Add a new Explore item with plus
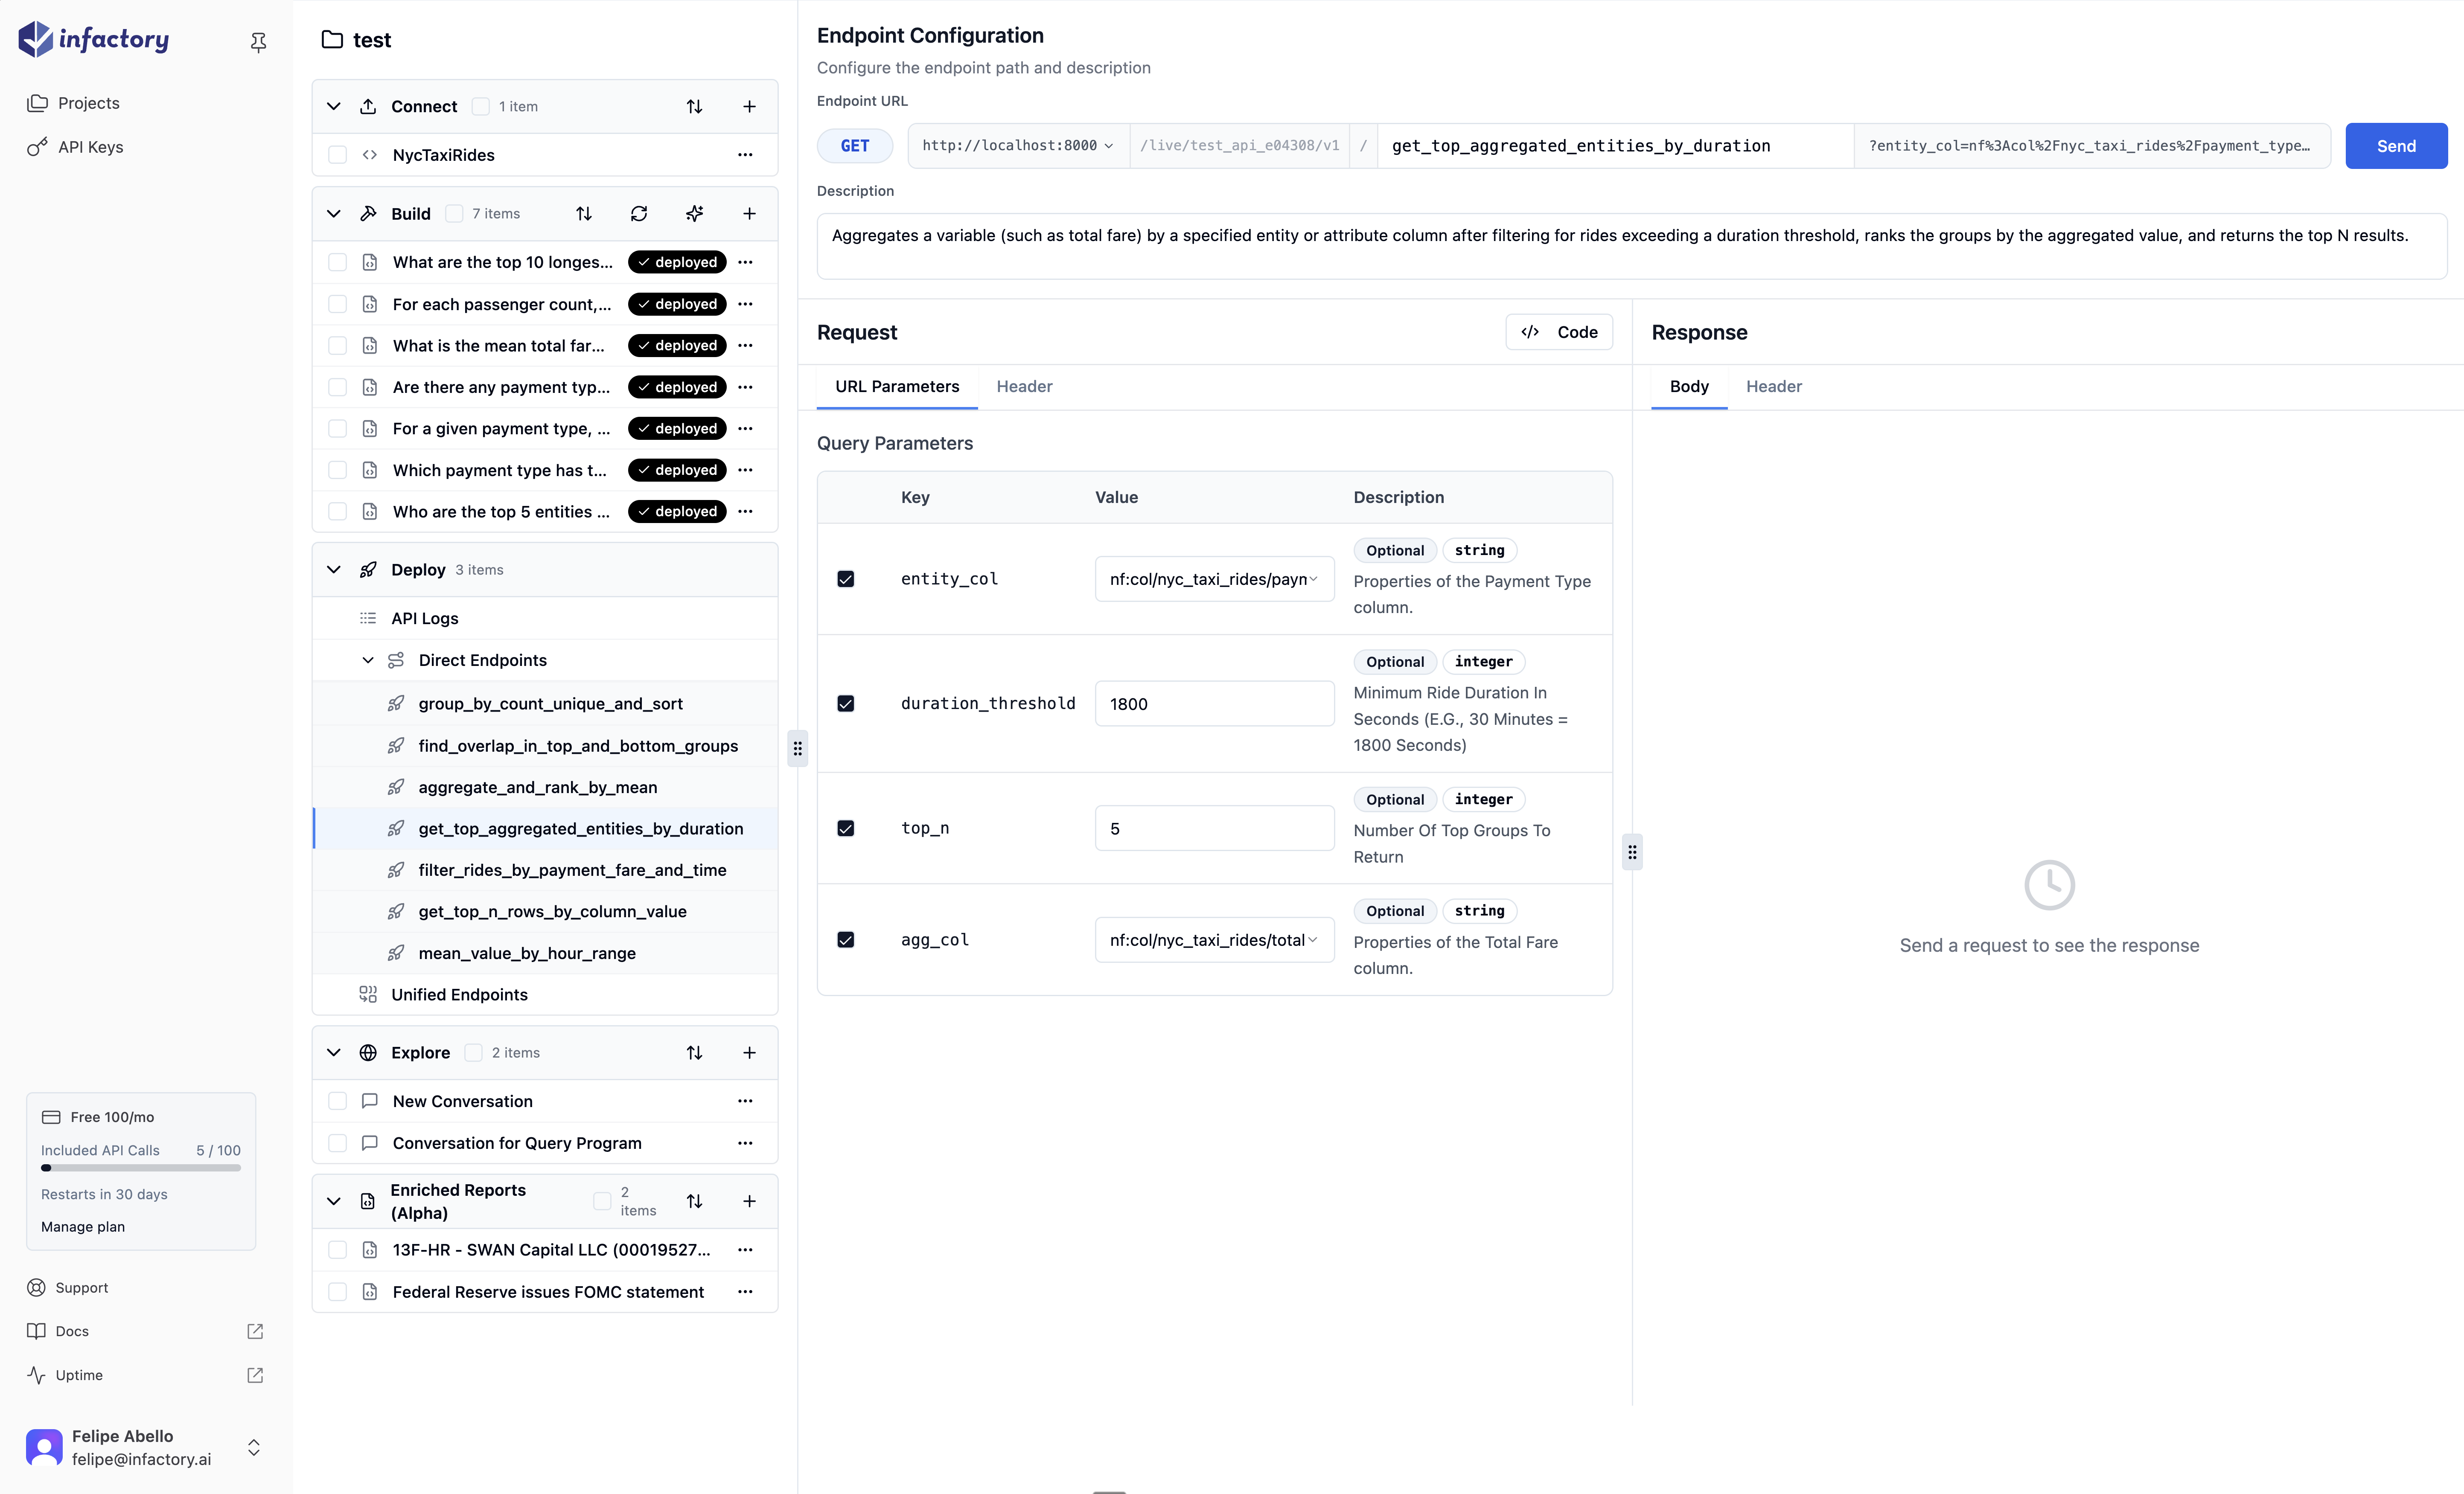This screenshot has width=2464, height=1494. tap(749, 1052)
